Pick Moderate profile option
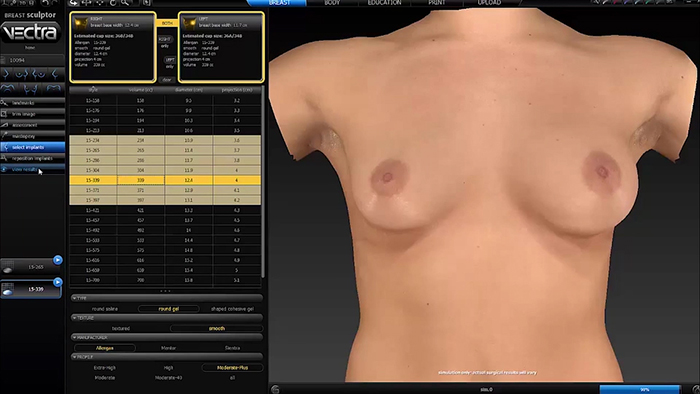The width and height of the screenshot is (700, 394). coord(105,377)
